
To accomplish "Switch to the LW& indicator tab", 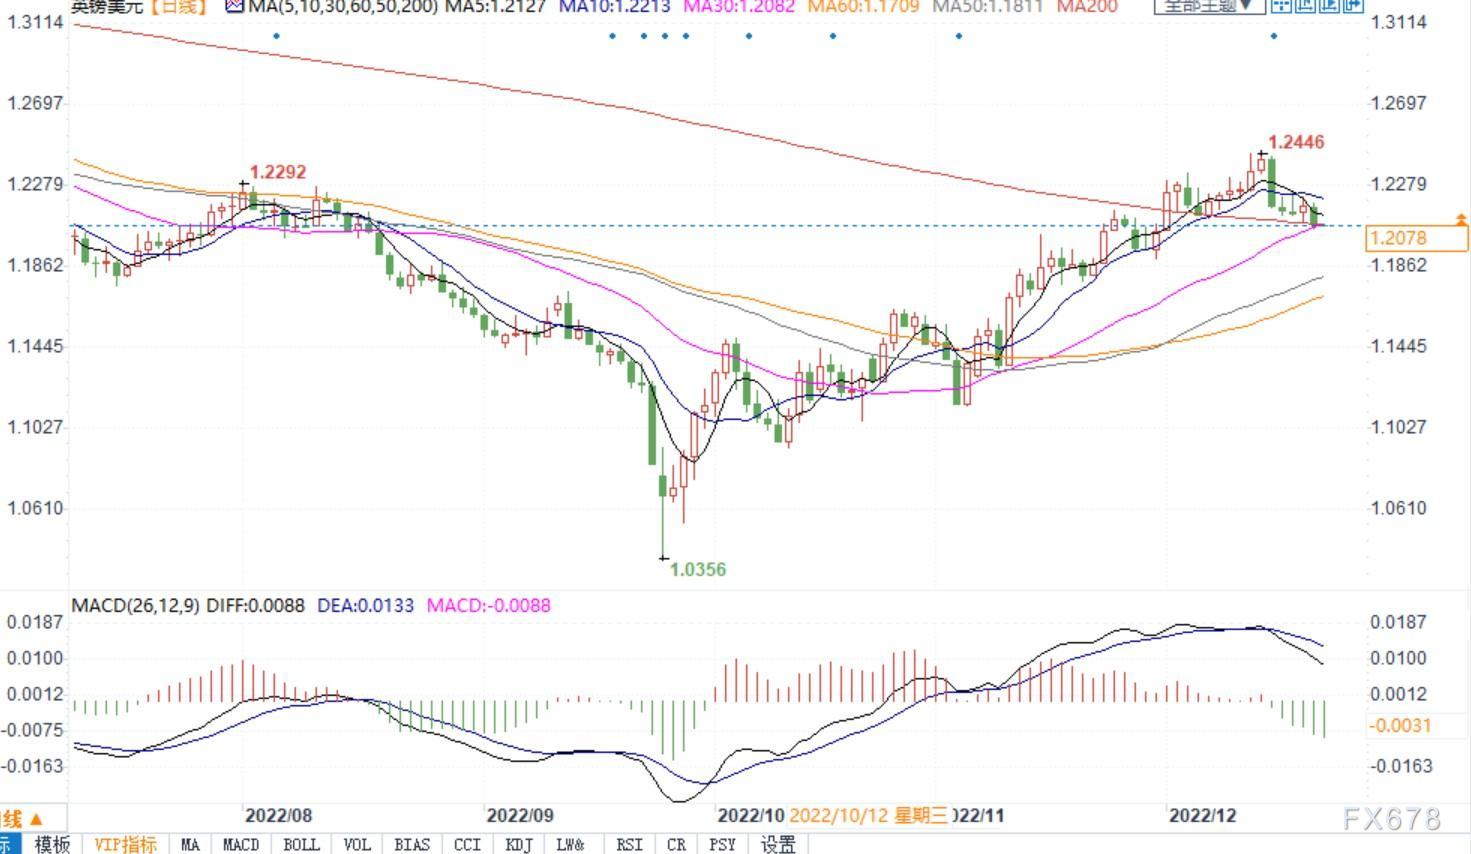I will [570, 844].
